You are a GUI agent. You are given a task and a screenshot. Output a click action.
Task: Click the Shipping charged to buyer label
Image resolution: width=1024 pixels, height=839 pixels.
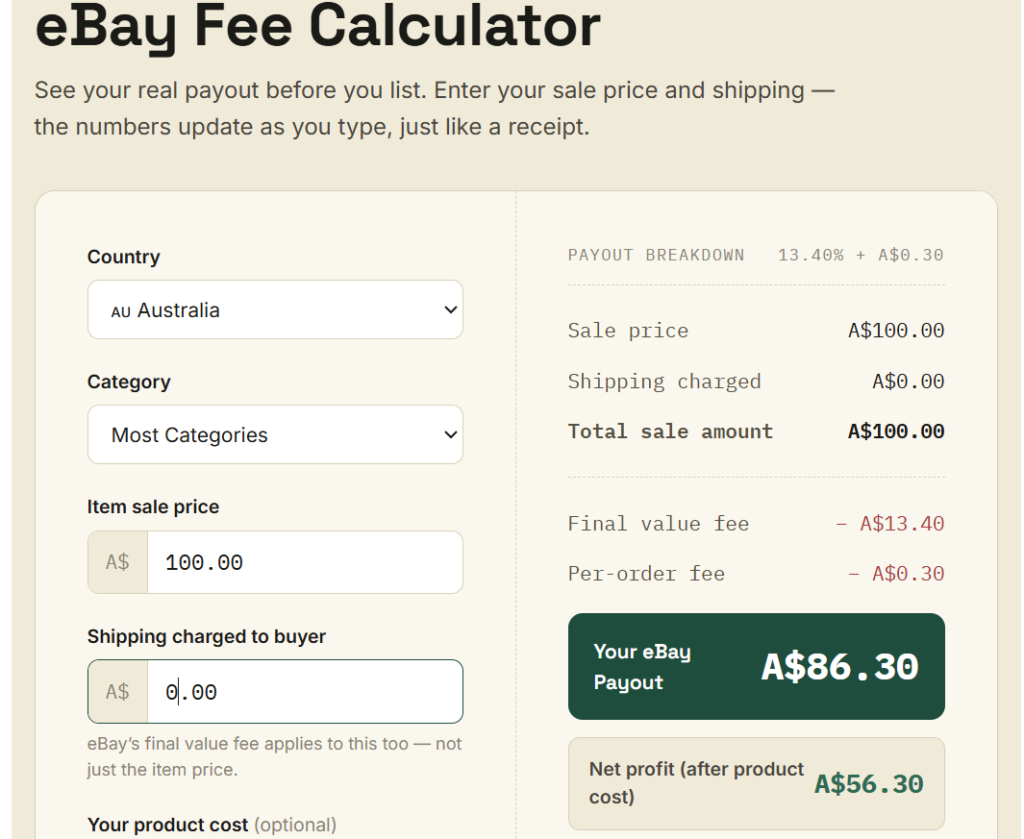206,637
